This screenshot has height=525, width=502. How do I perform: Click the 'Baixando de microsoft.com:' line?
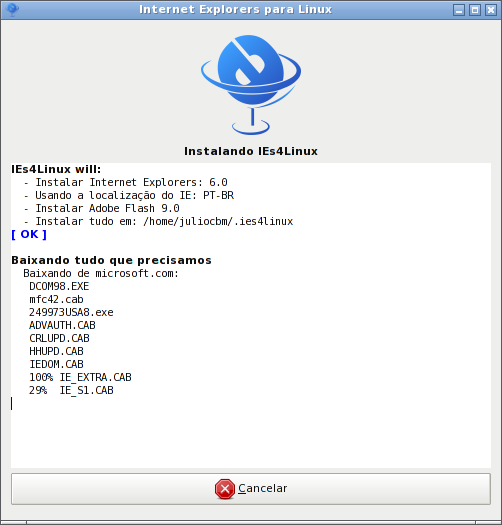click(x=101, y=273)
